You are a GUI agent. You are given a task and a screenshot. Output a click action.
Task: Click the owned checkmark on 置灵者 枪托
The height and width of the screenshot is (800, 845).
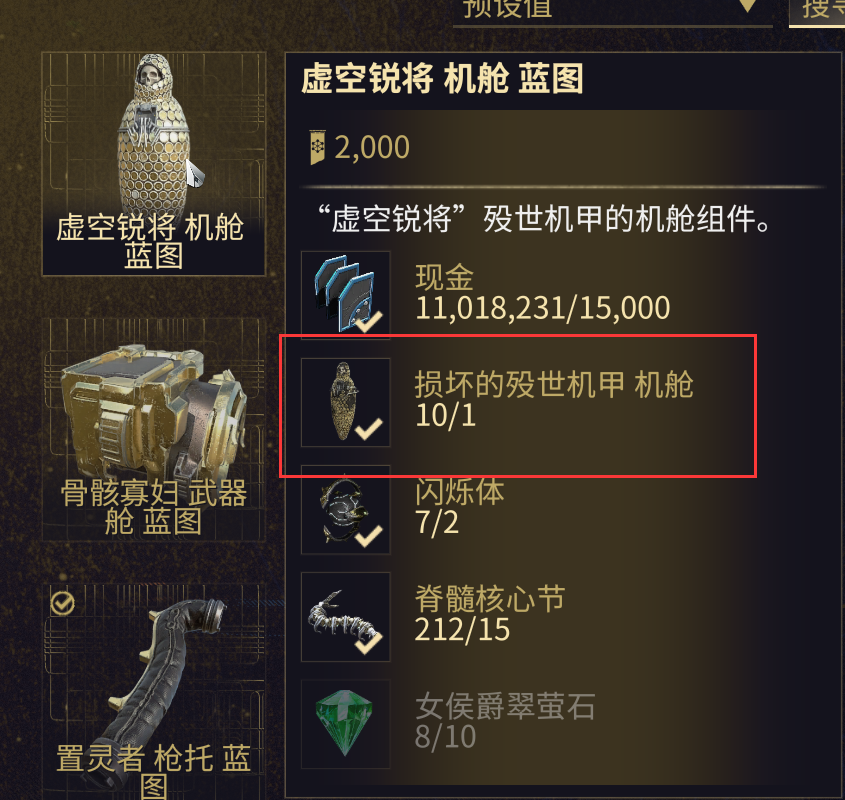[63, 604]
